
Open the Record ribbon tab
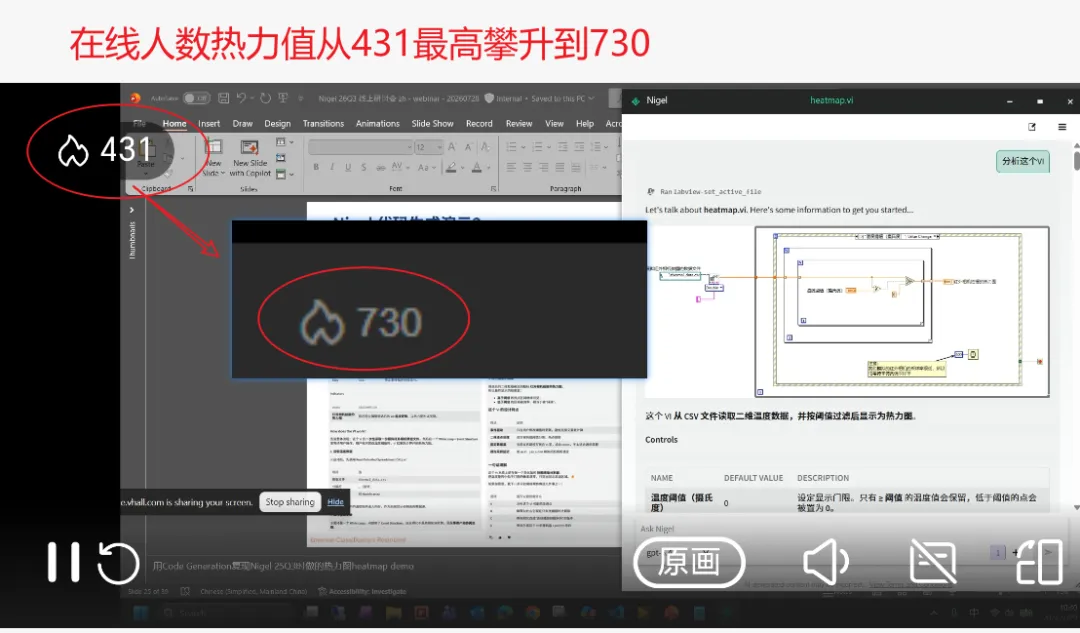pos(479,124)
